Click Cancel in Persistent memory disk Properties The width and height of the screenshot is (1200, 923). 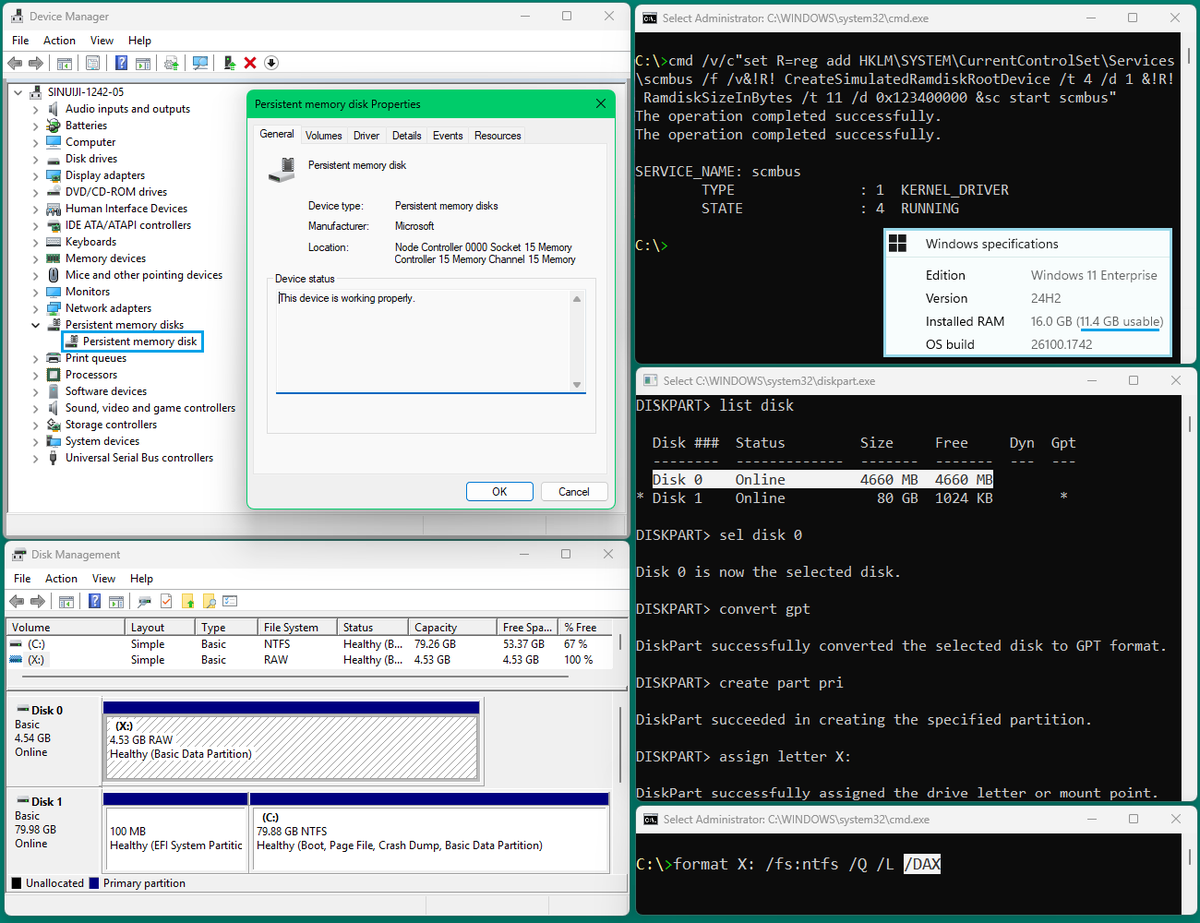tap(574, 491)
